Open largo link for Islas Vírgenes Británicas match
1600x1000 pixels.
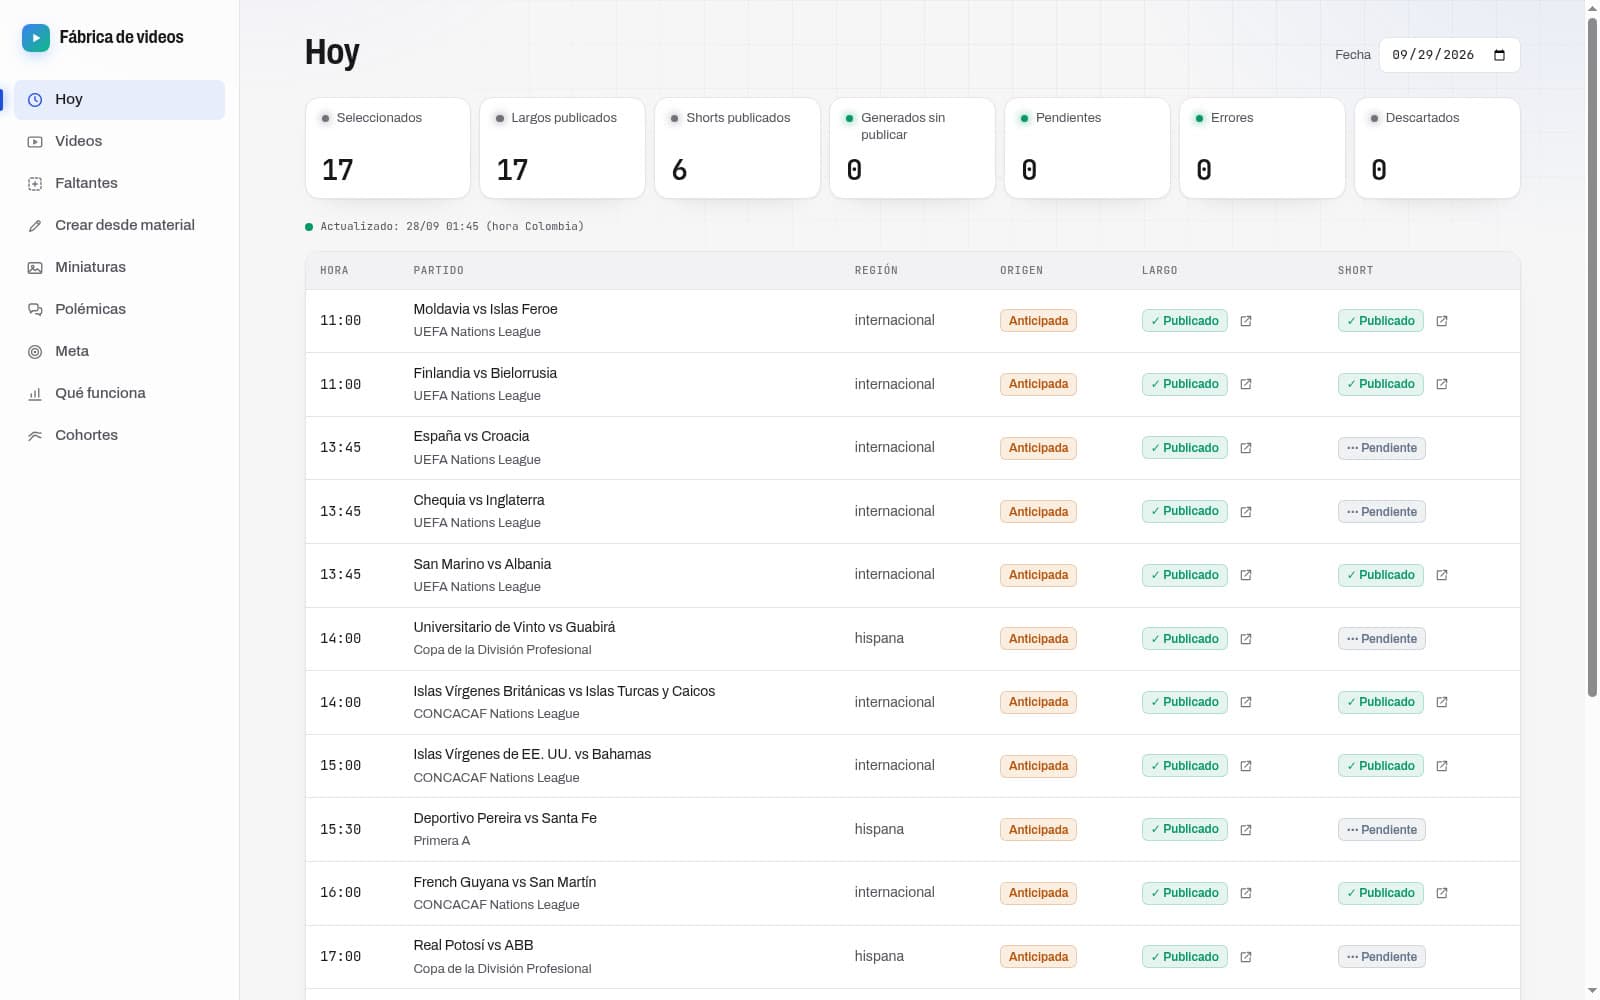1246,702
